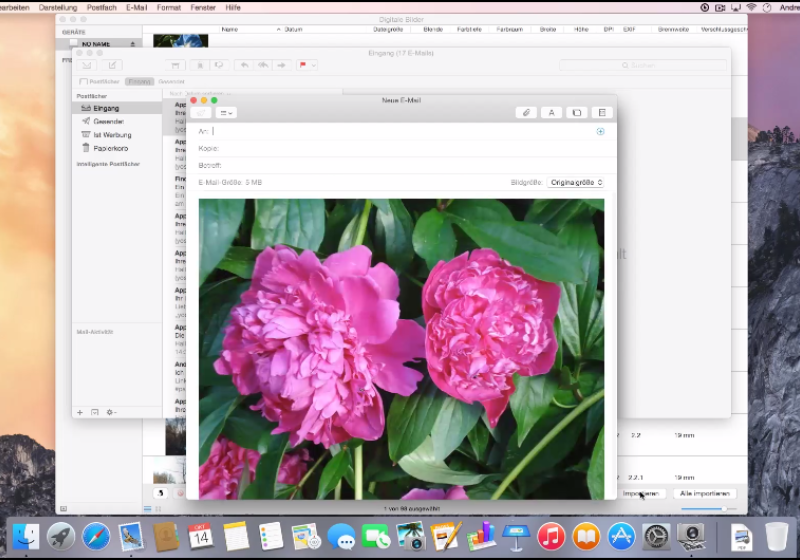
Task: Flag the message with the red flag button
Action: tap(303, 65)
